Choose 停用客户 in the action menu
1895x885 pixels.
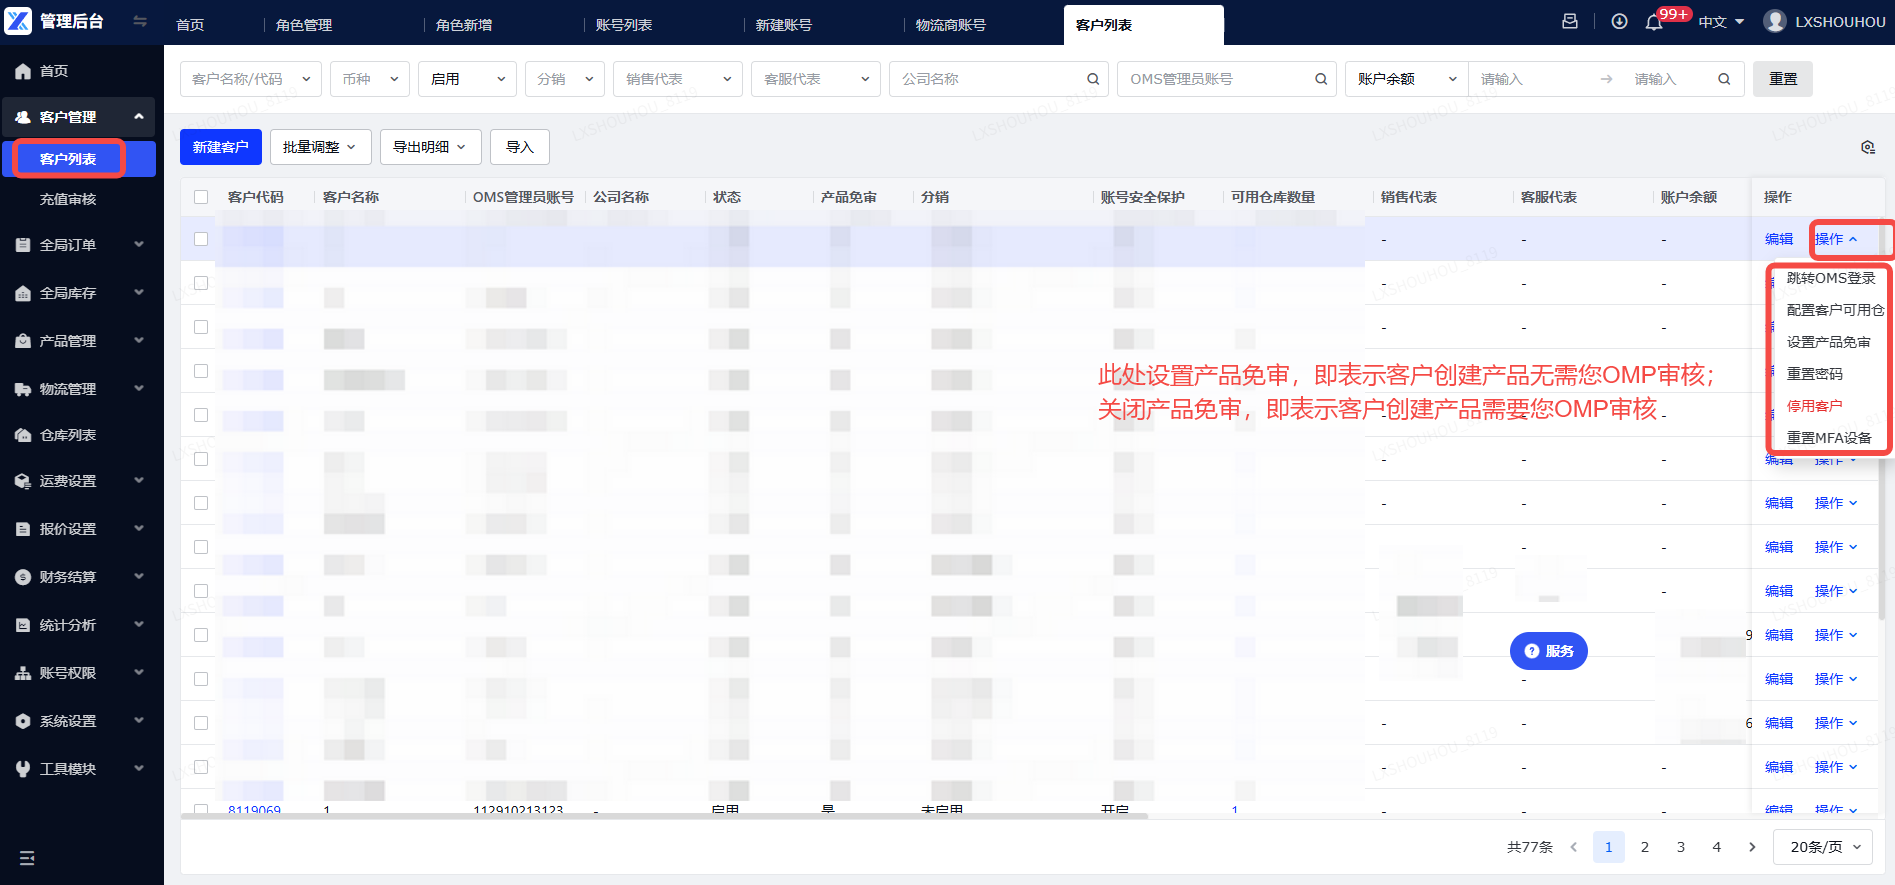[1815, 406]
